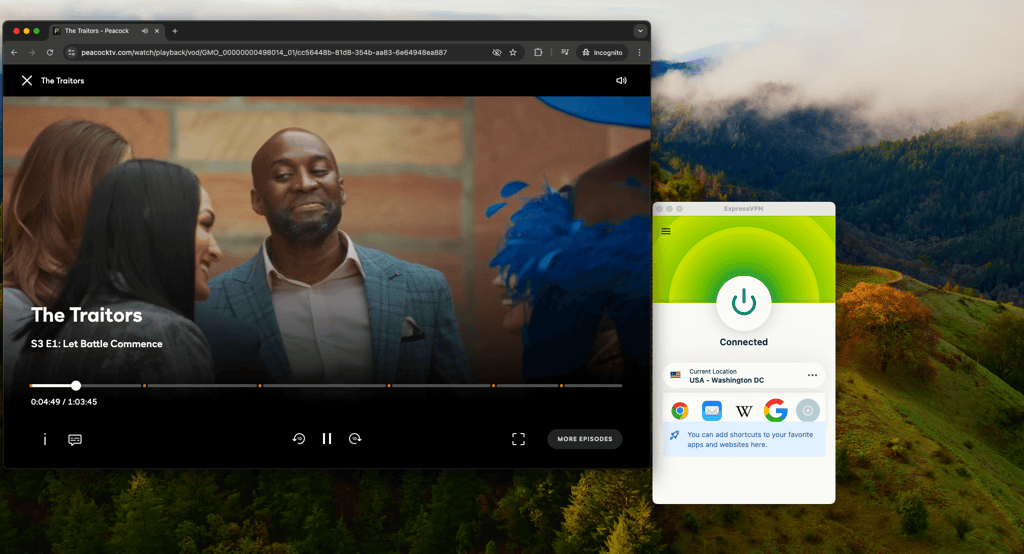Viewport: 1024px width, 554px height.
Task: Click the 0:04:49 / 1:03:45 timestamp
Action: coord(64,402)
